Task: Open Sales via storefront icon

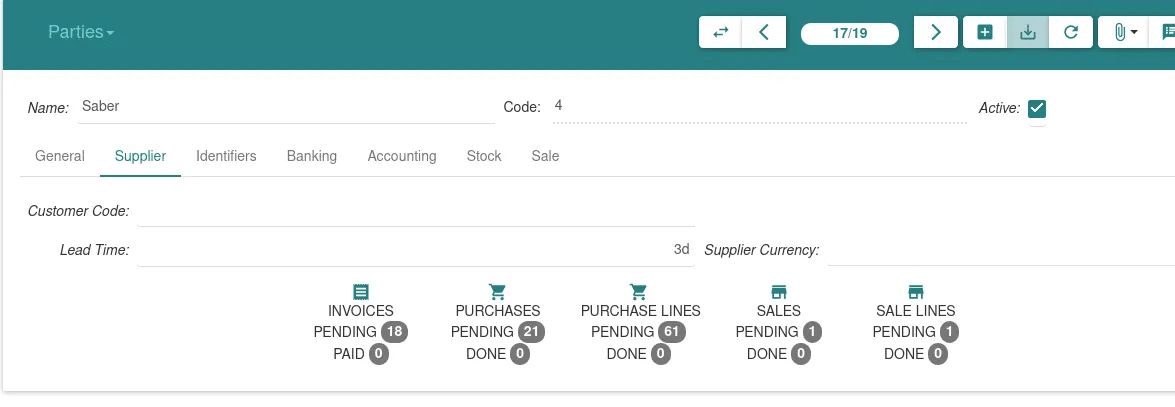Action: click(779, 292)
